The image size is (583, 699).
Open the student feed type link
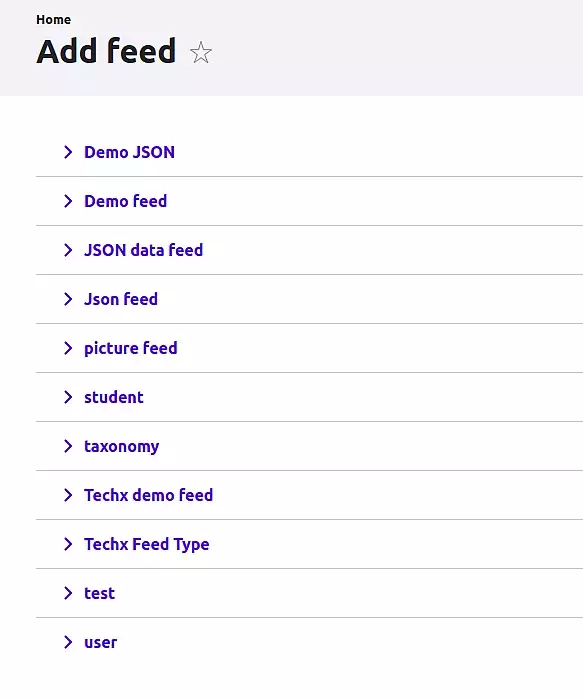tap(114, 397)
